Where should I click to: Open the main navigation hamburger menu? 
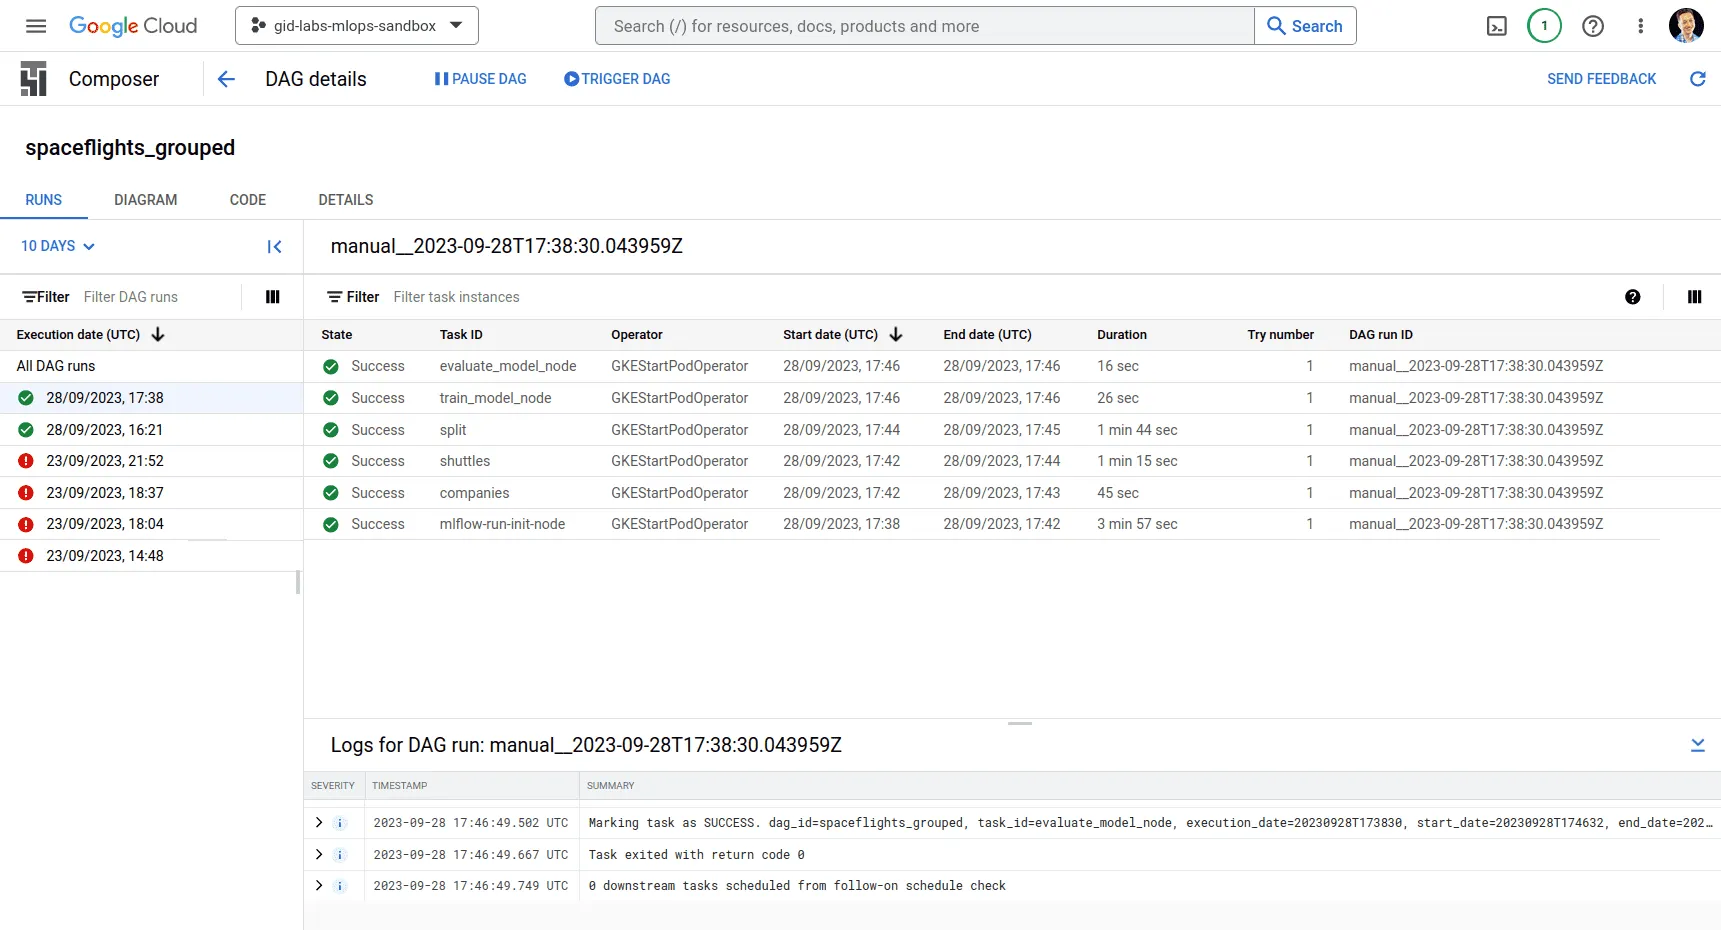click(x=36, y=26)
